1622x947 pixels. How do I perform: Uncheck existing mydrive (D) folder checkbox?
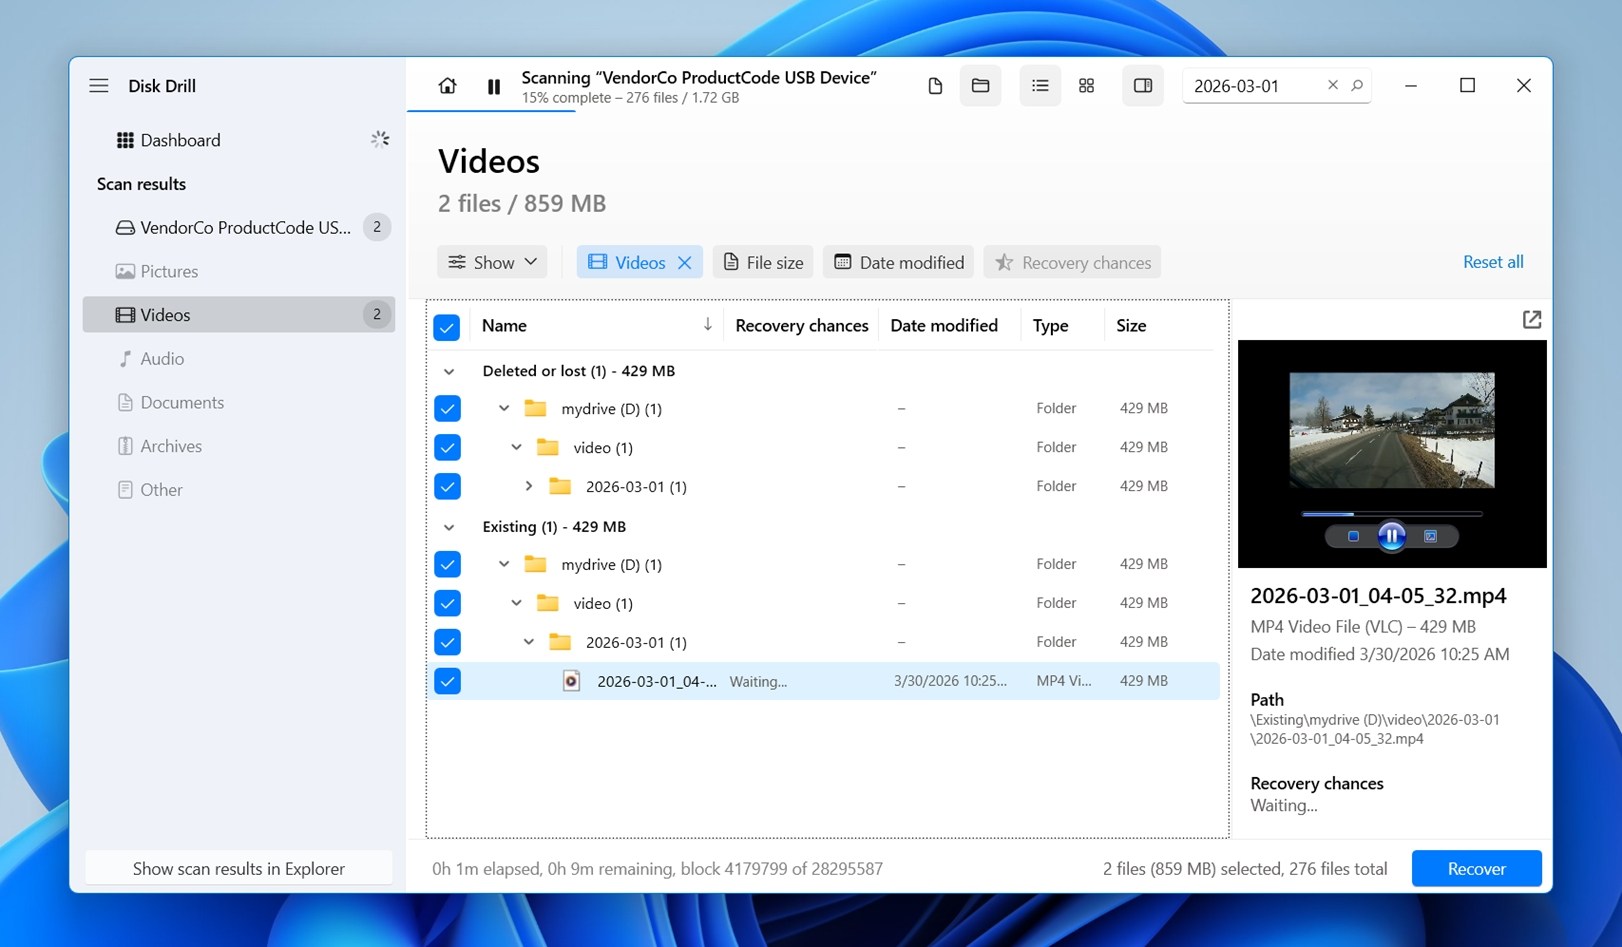pos(447,564)
